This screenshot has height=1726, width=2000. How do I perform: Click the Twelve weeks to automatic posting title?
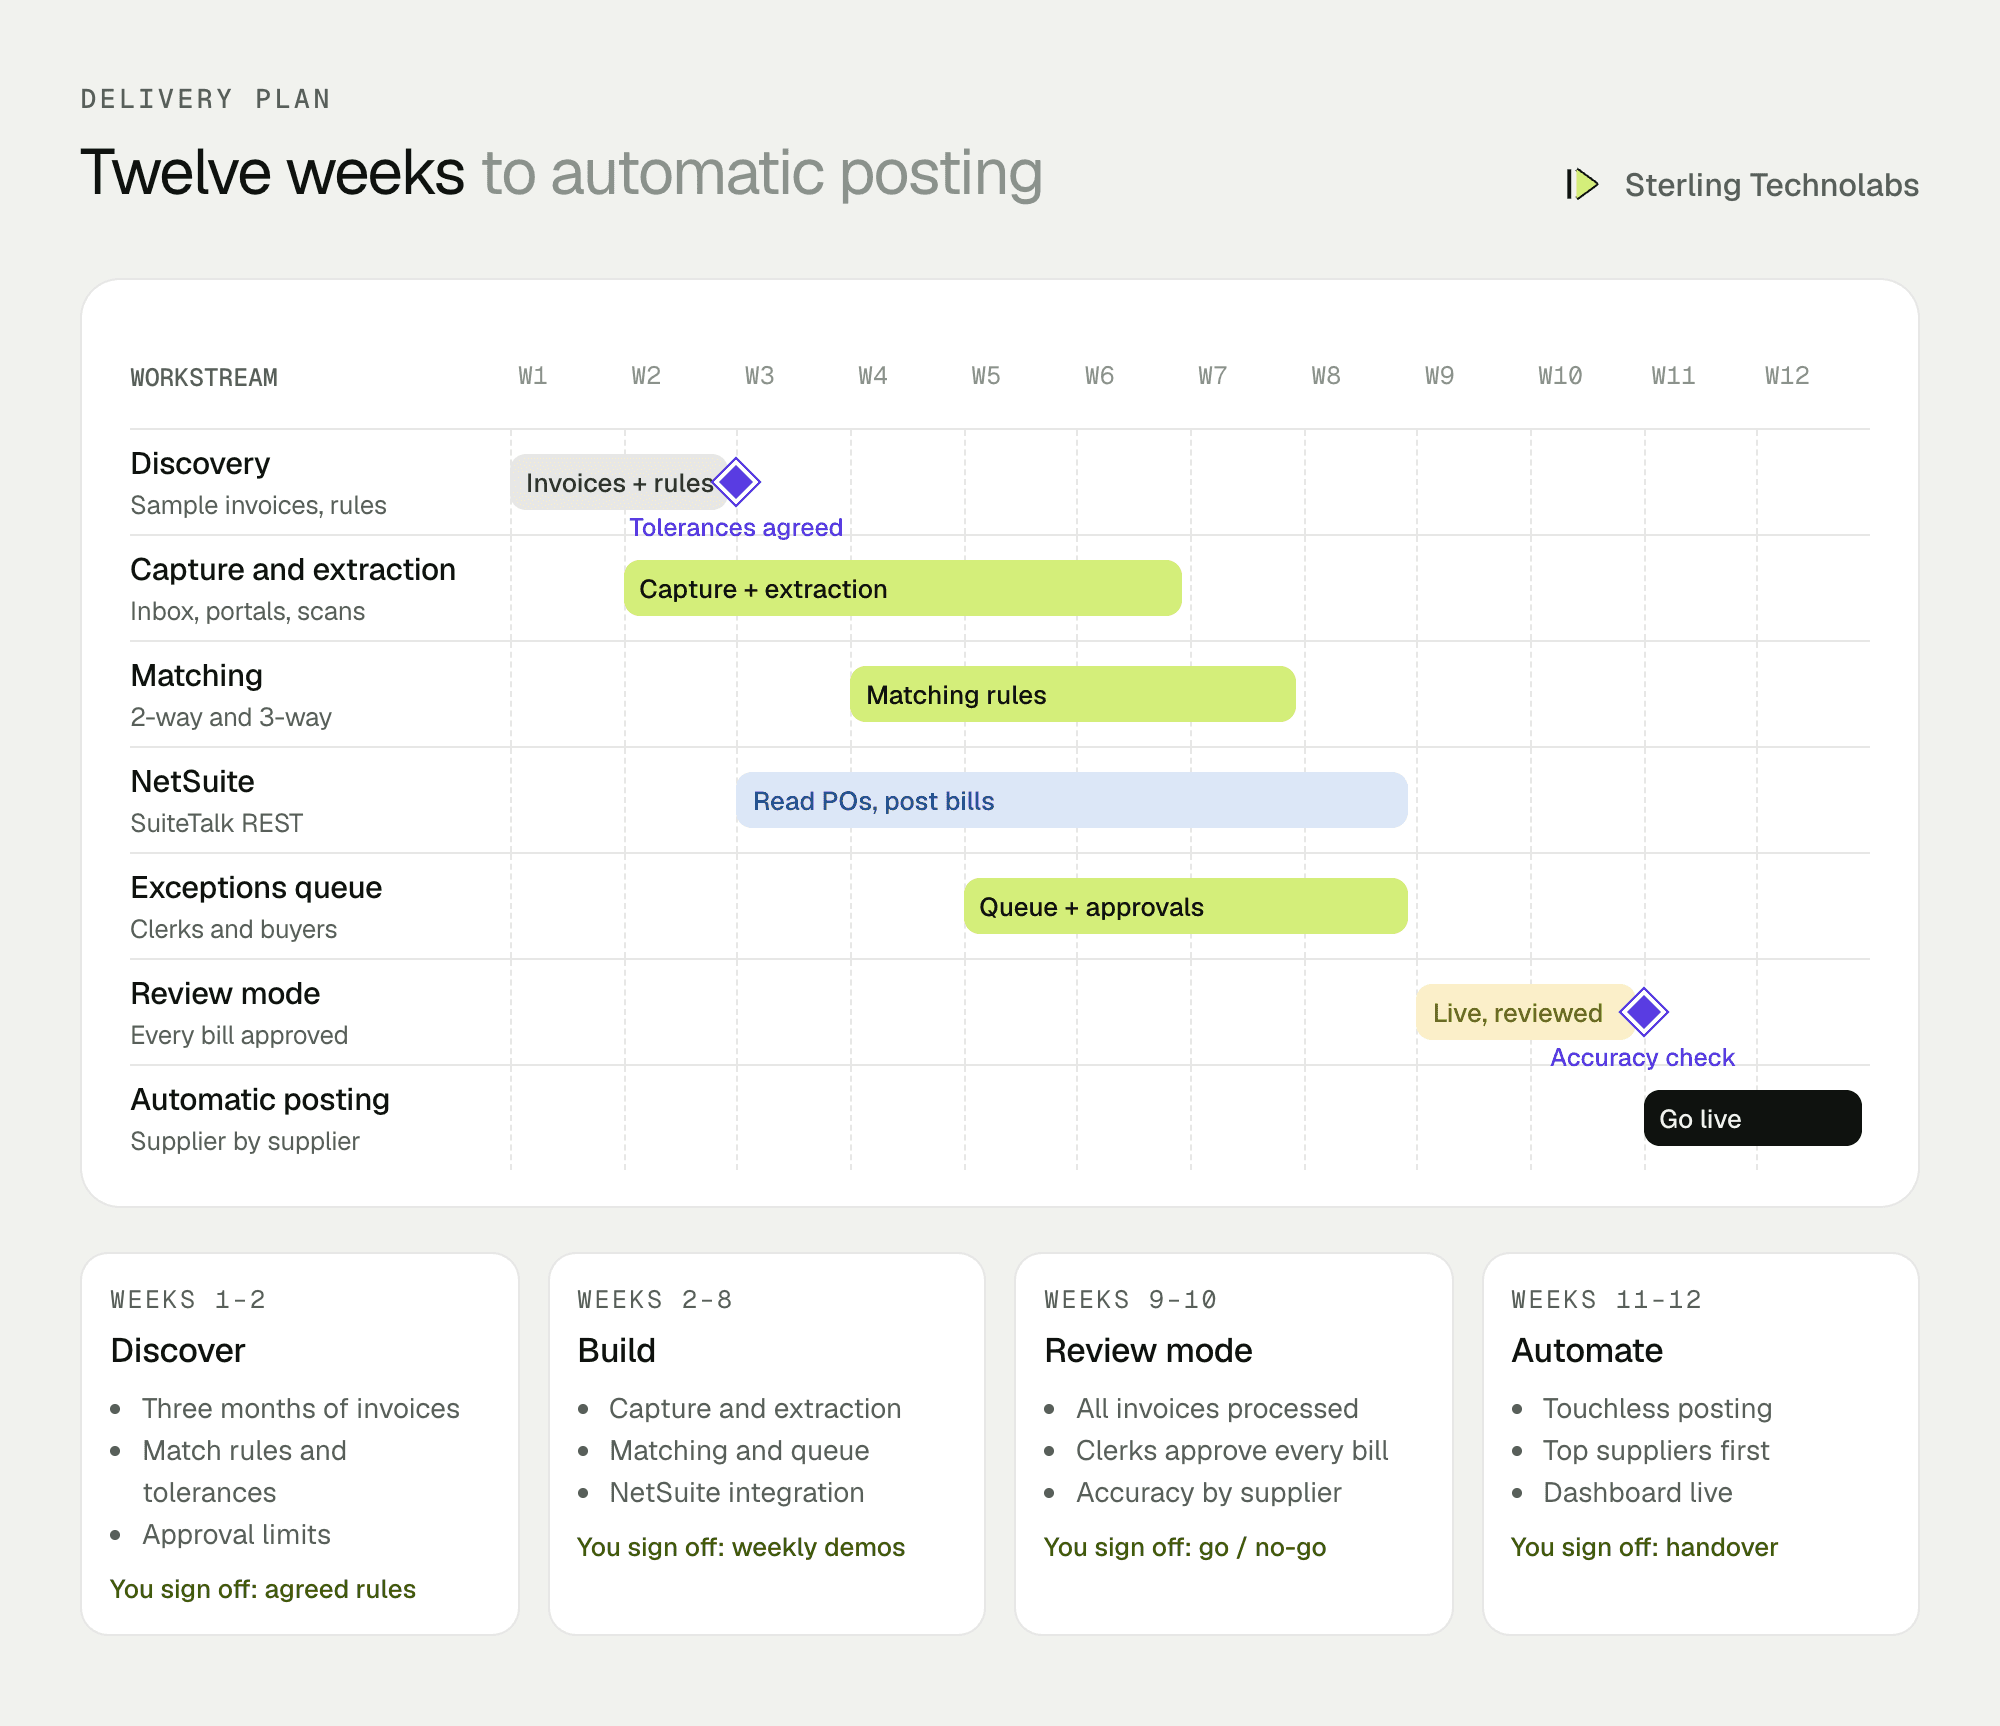click(x=562, y=172)
